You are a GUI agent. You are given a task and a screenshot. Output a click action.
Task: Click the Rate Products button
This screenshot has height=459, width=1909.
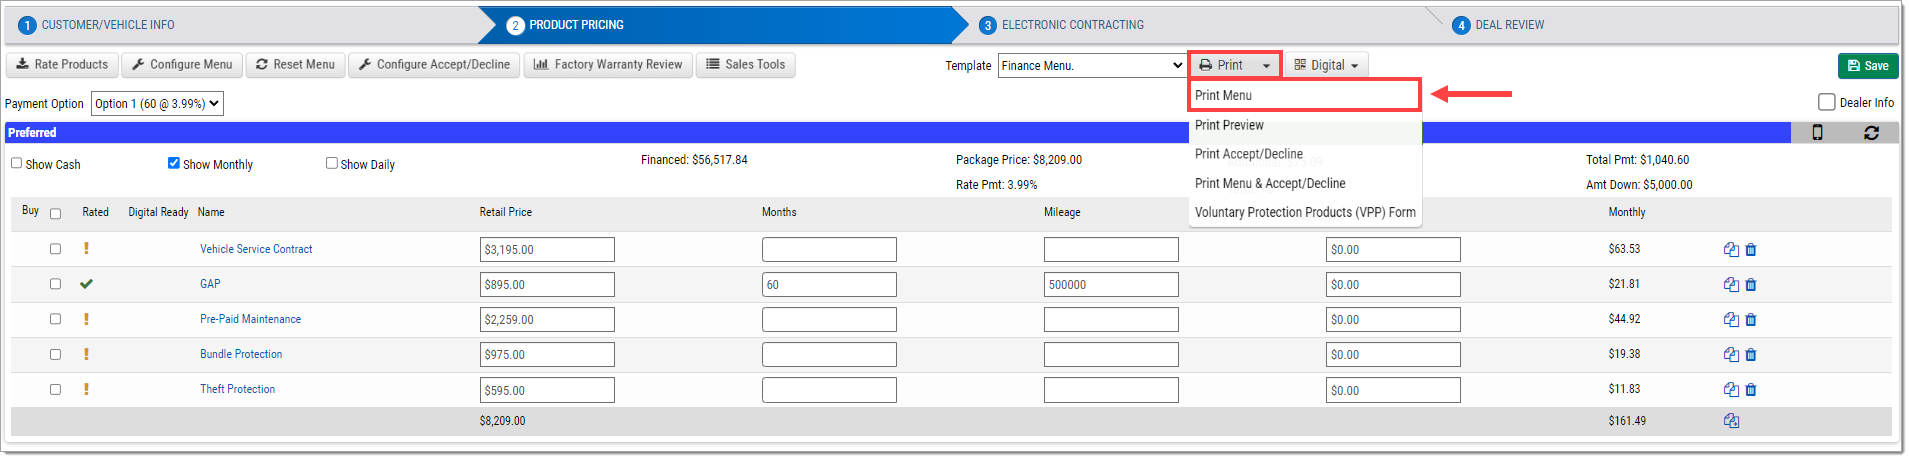(63, 65)
